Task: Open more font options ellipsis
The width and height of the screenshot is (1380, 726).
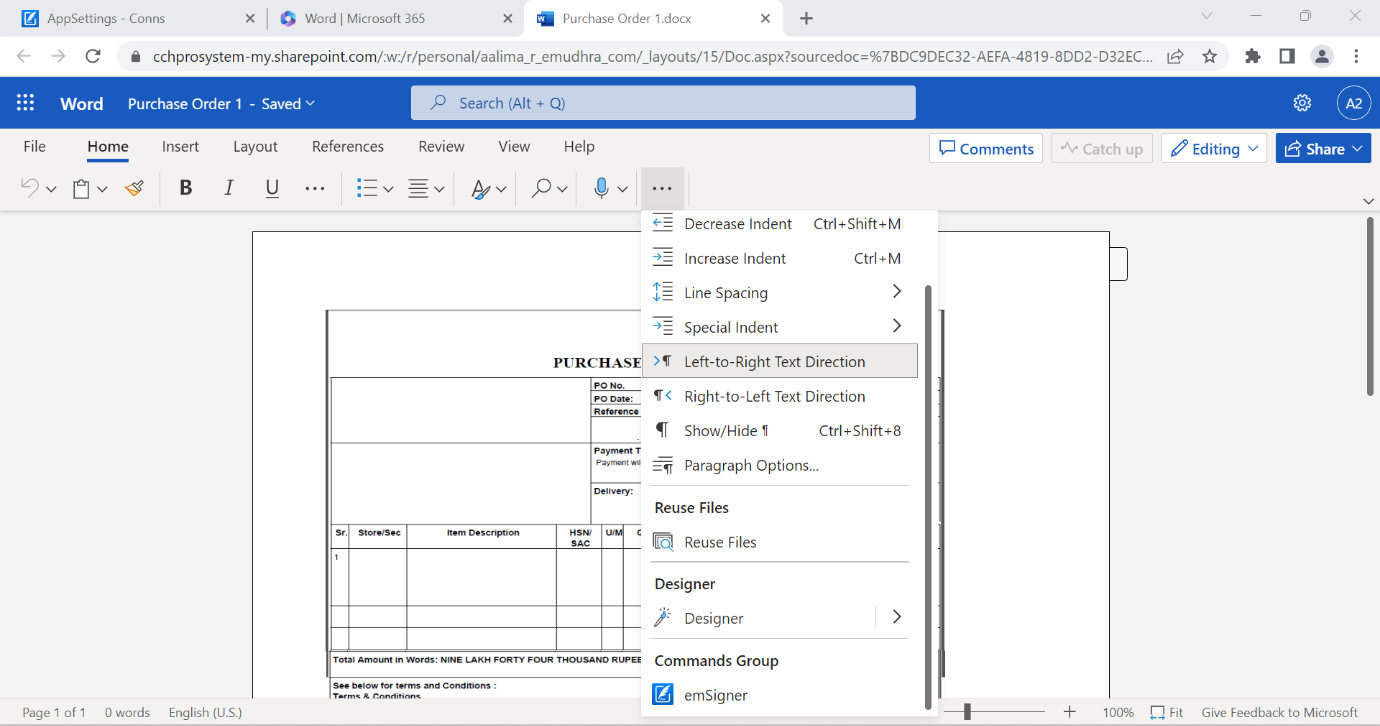Action: click(x=314, y=188)
